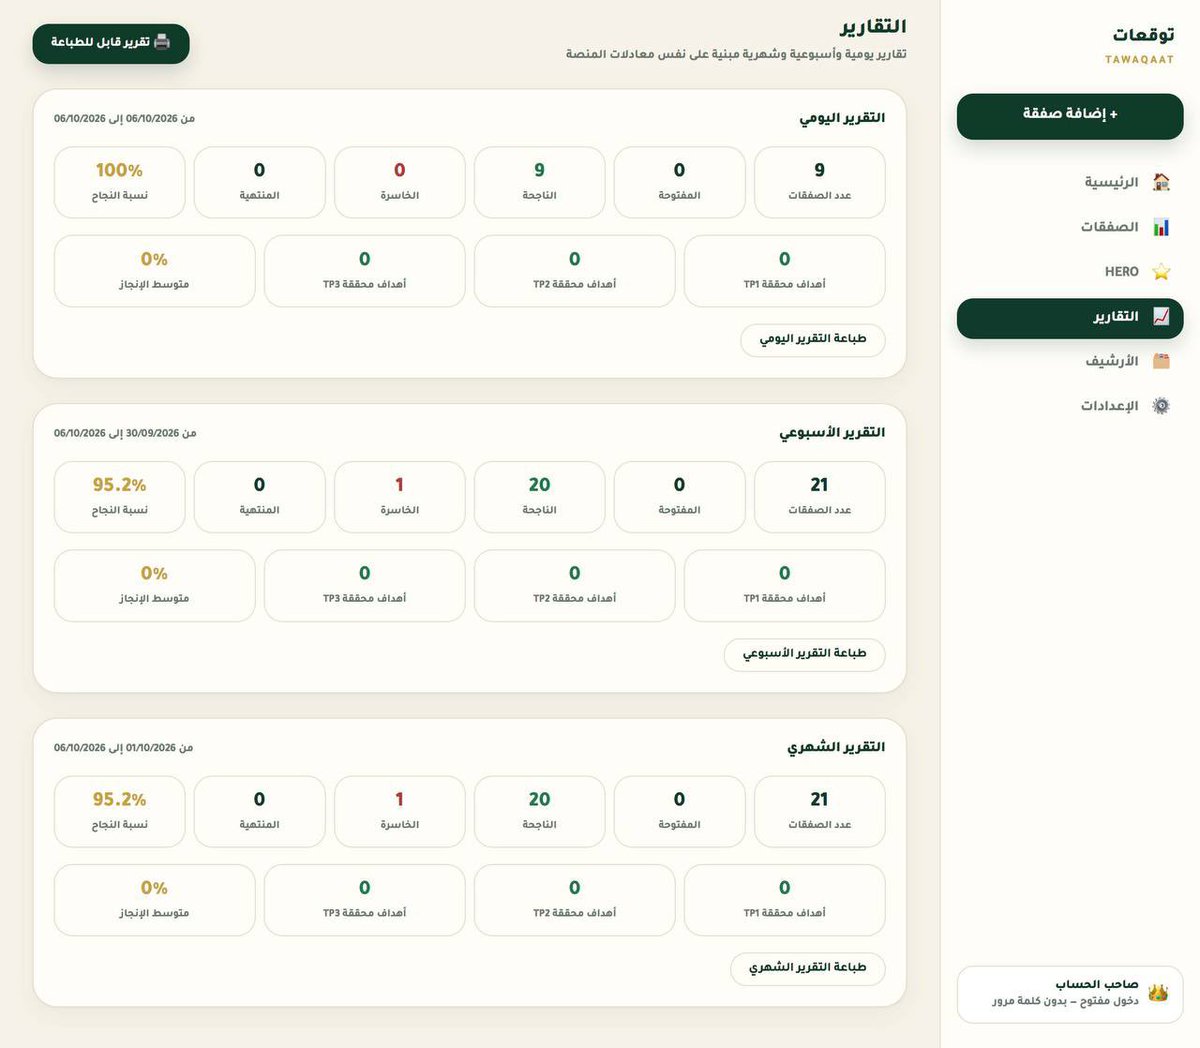The width and height of the screenshot is (1200, 1048).
Task: Click التقرير الأسبوعي section title
Action: point(832,433)
